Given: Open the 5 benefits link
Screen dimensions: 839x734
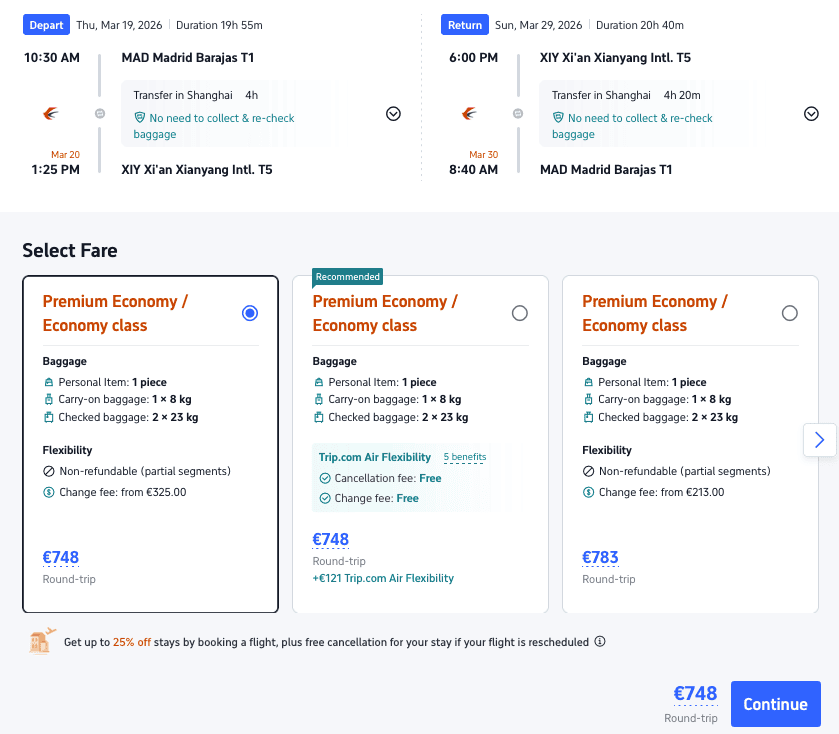Looking at the screenshot, I should [x=465, y=457].
